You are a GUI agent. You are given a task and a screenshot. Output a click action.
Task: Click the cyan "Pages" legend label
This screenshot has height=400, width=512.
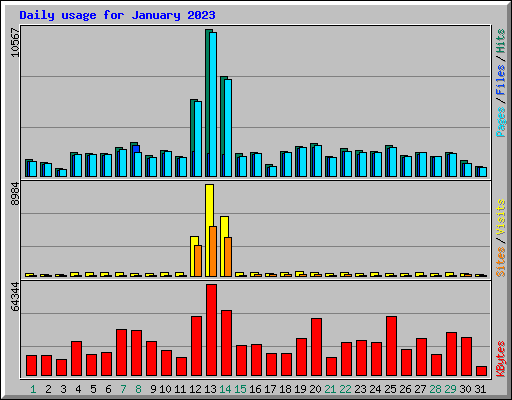[500, 122]
